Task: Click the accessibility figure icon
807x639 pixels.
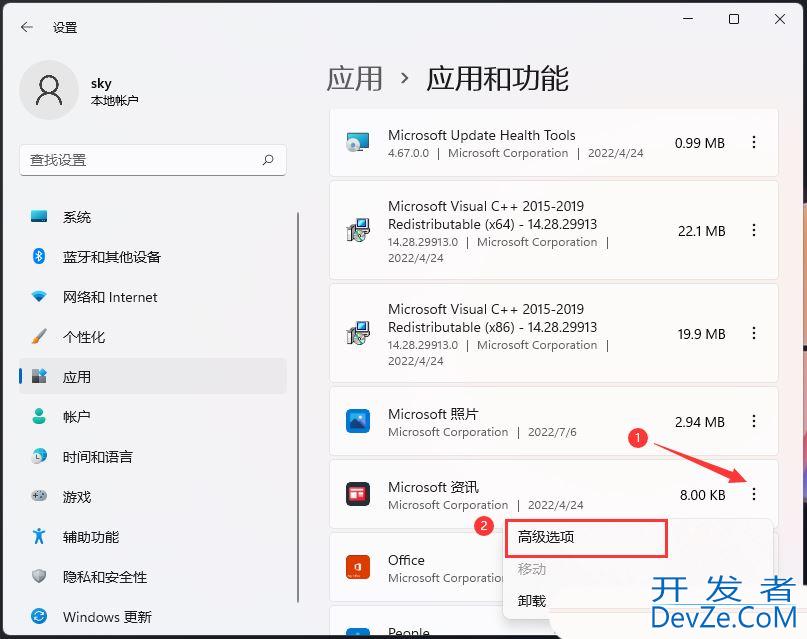Action: coord(39,536)
